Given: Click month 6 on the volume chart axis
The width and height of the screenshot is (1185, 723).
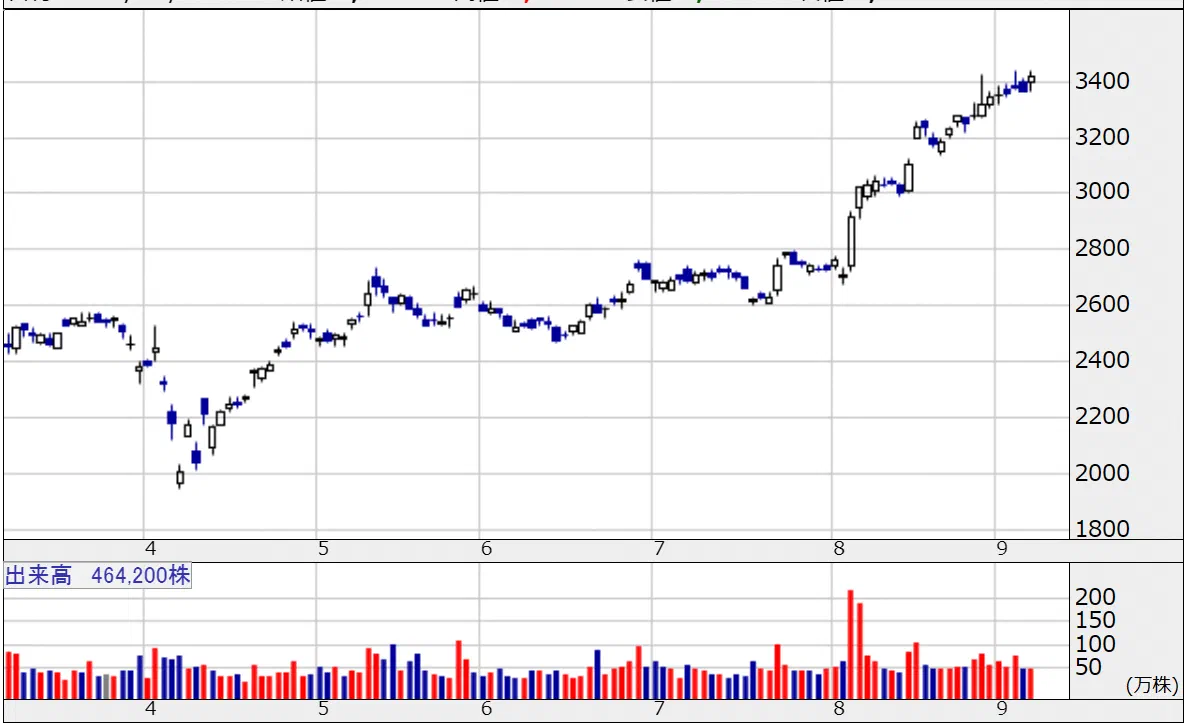Looking at the screenshot, I should point(486,709).
